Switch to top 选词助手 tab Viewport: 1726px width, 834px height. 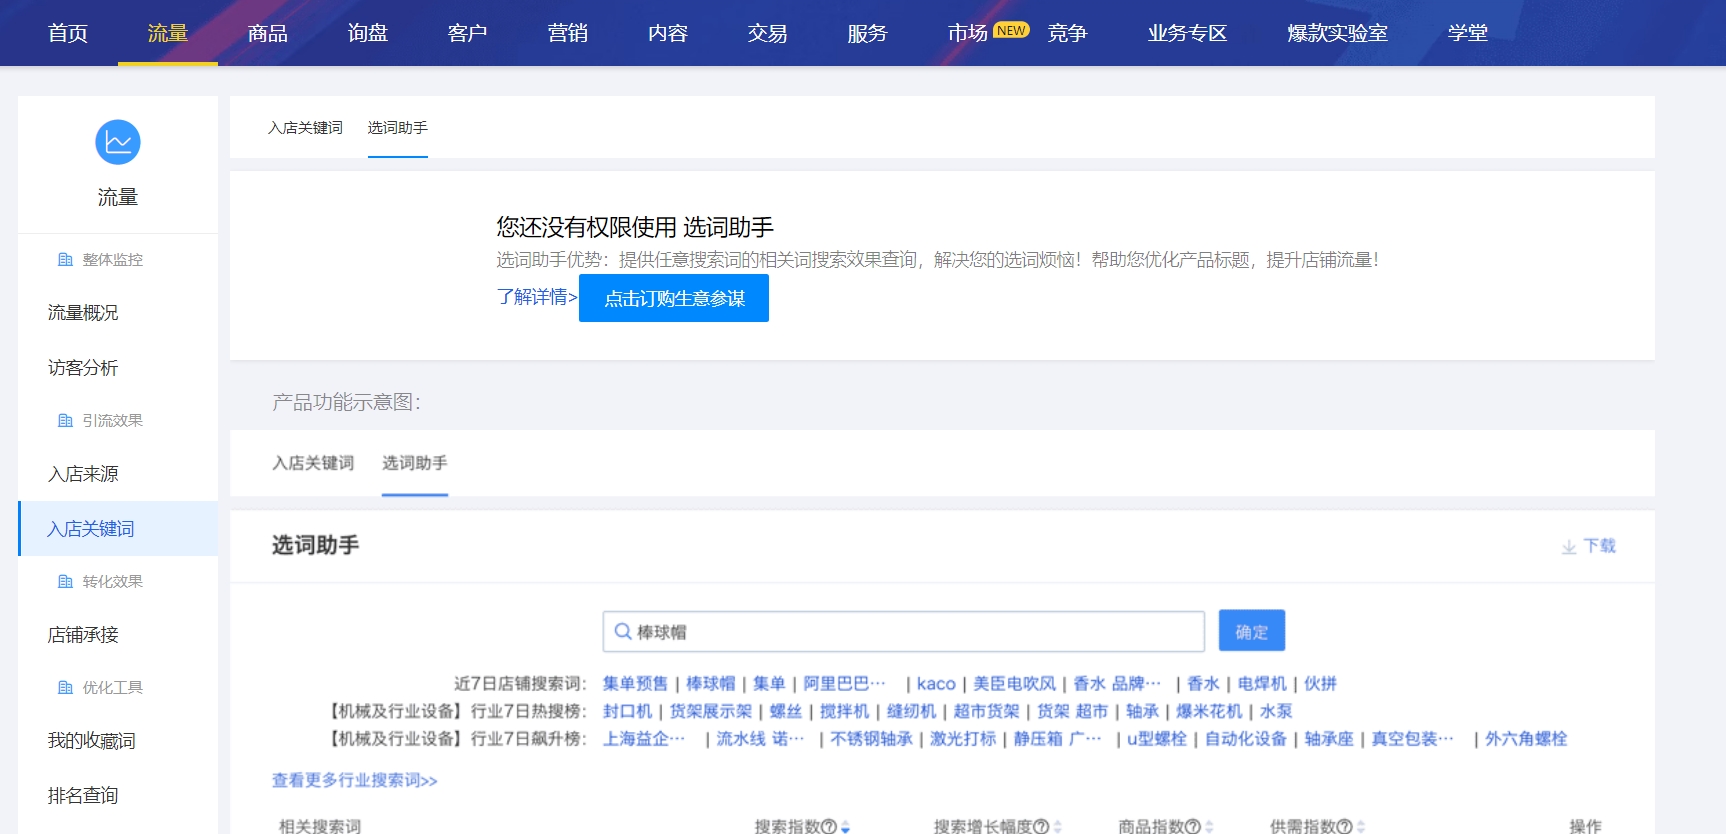click(397, 128)
